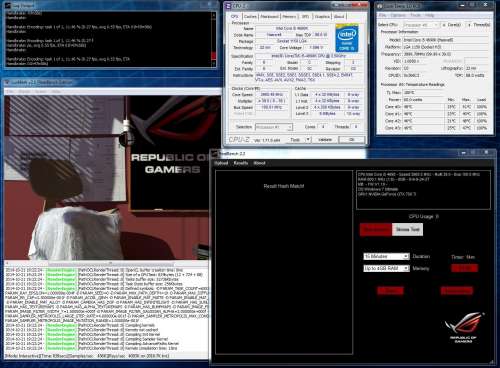Open the File menu in Core Temp
Screen dimensions: 500x368
(x=382, y=15)
